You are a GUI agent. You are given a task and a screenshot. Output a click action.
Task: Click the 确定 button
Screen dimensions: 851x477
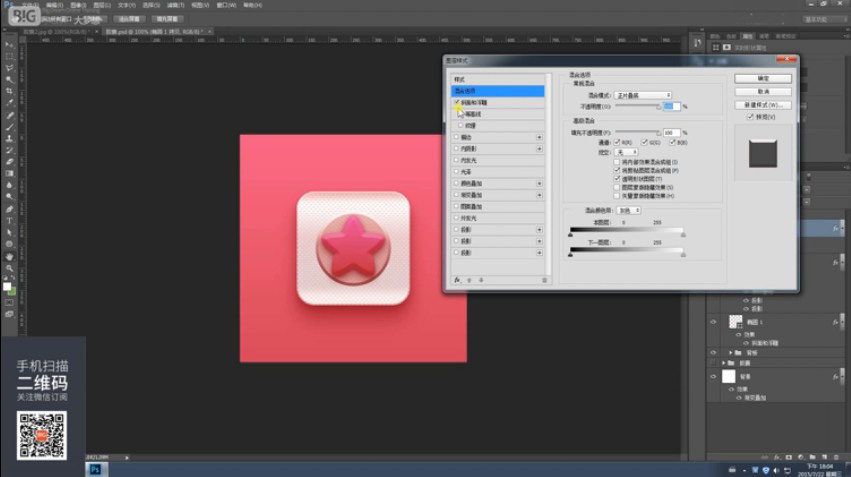click(763, 79)
